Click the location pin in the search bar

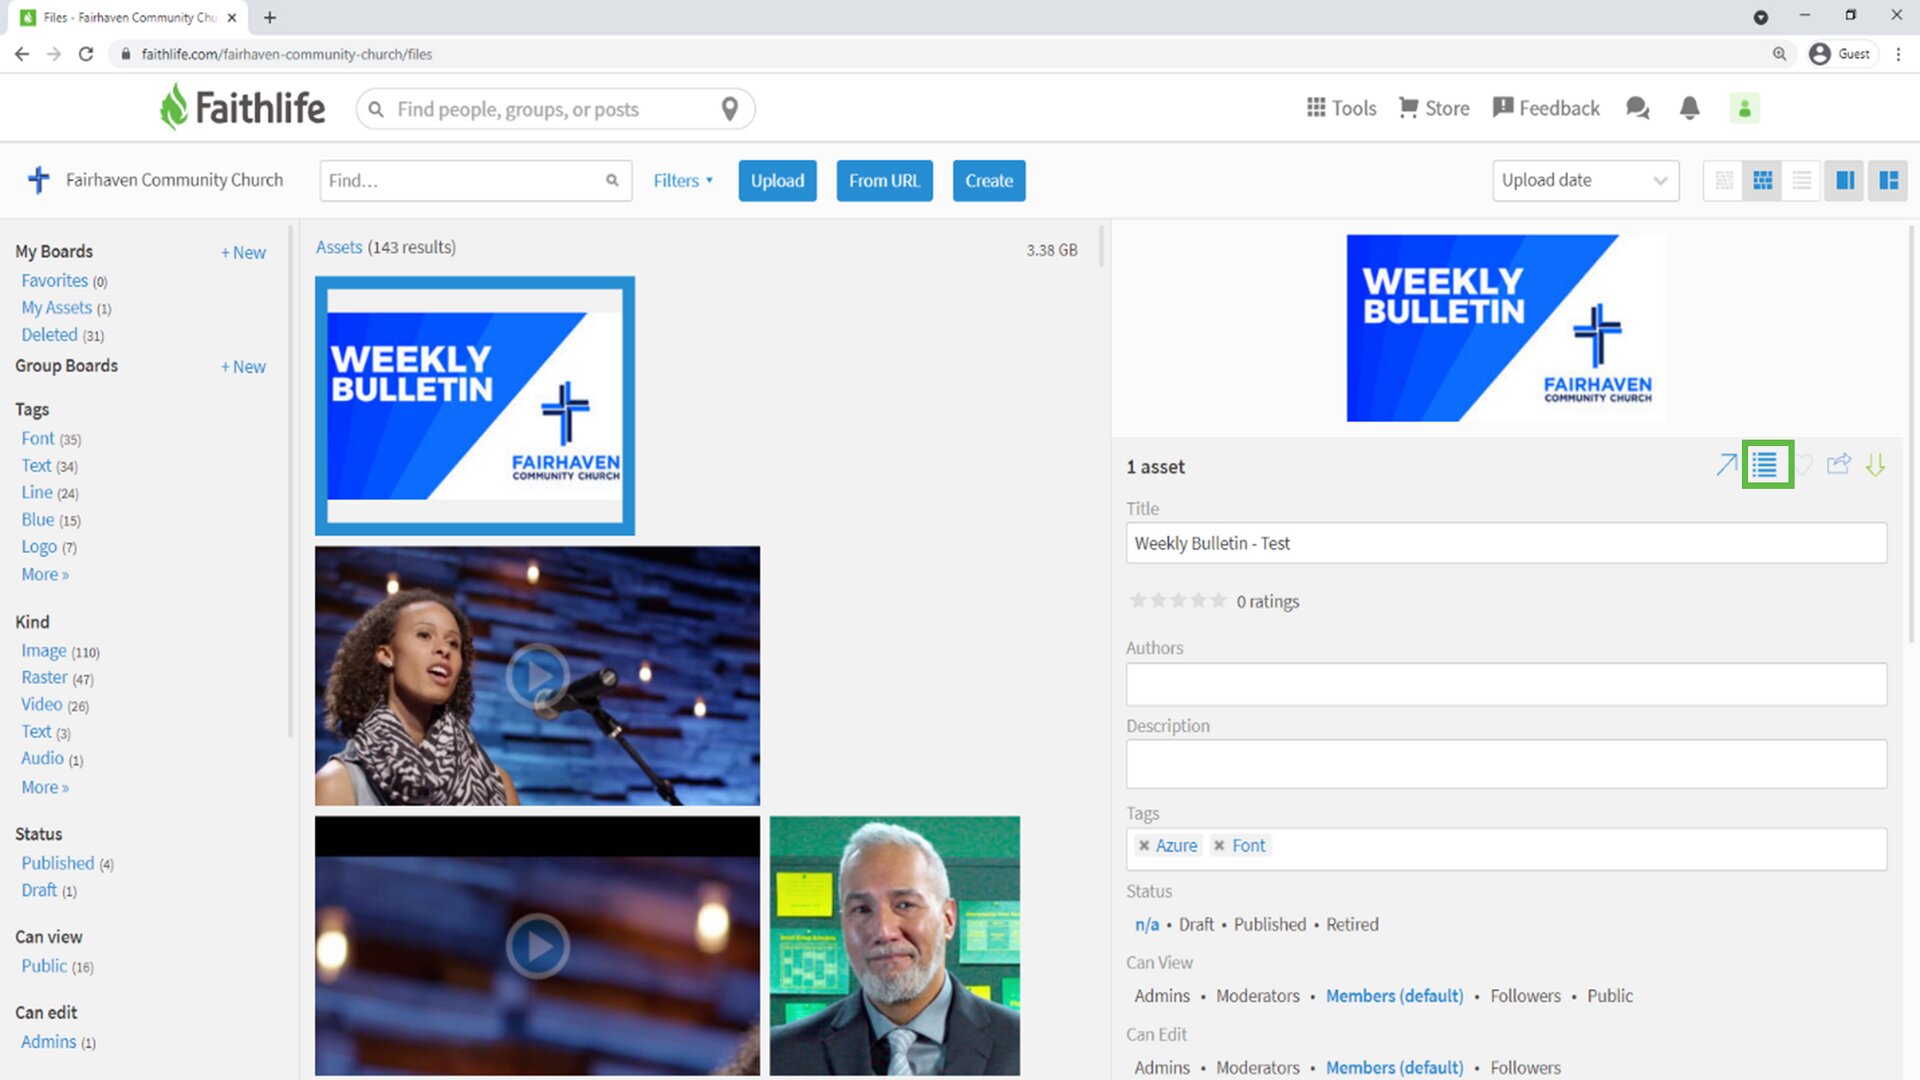pyautogui.click(x=730, y=109)
